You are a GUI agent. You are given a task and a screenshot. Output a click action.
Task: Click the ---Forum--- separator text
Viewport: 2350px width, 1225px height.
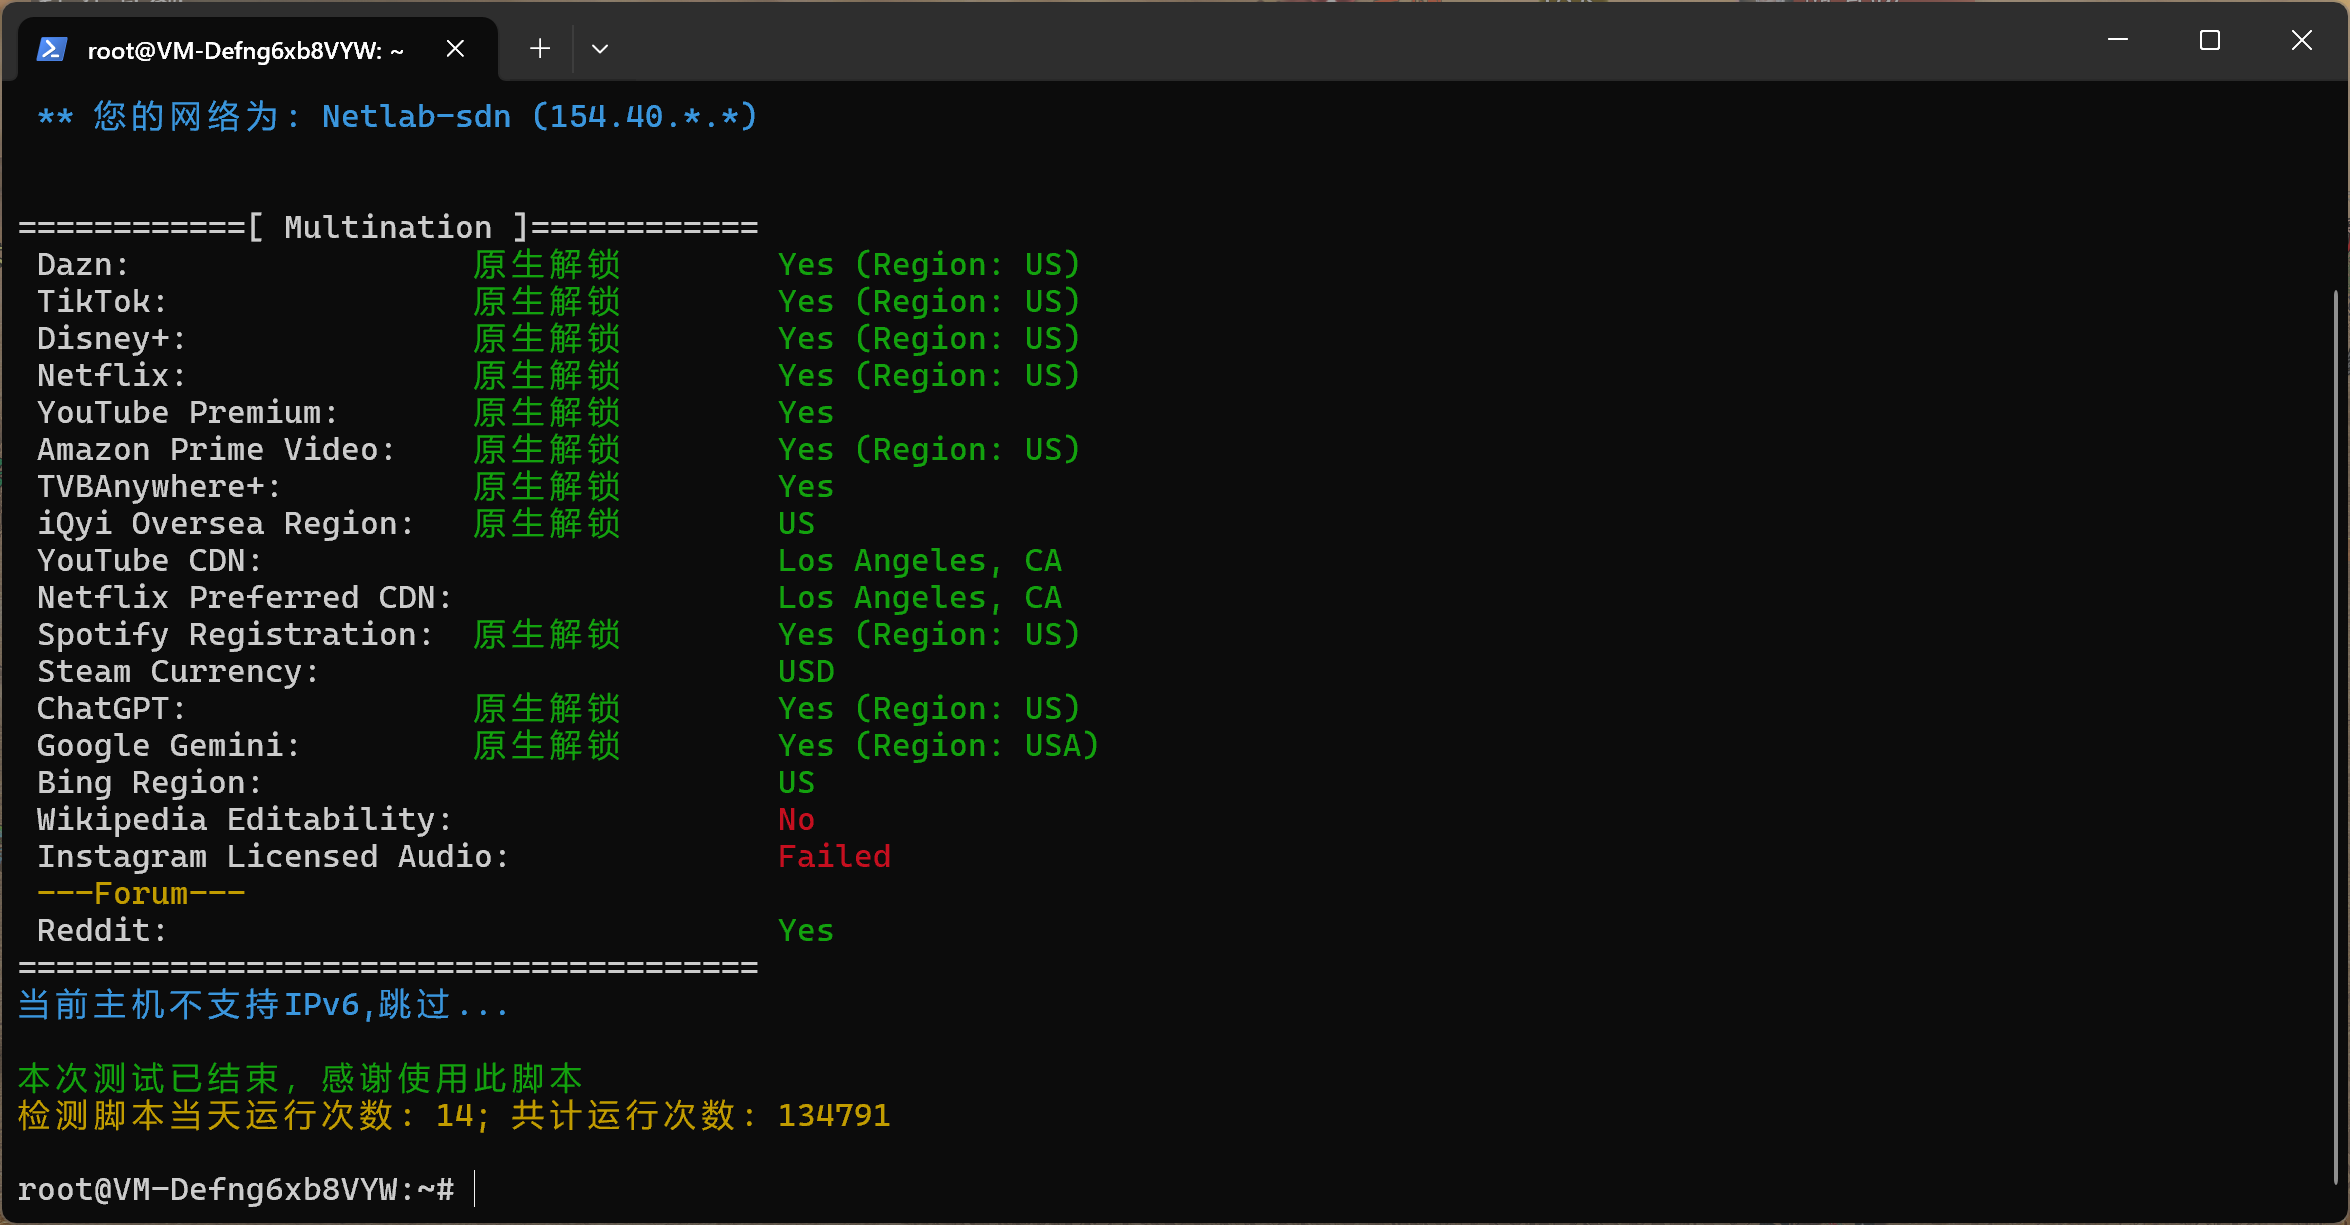[x=141, y=894]
